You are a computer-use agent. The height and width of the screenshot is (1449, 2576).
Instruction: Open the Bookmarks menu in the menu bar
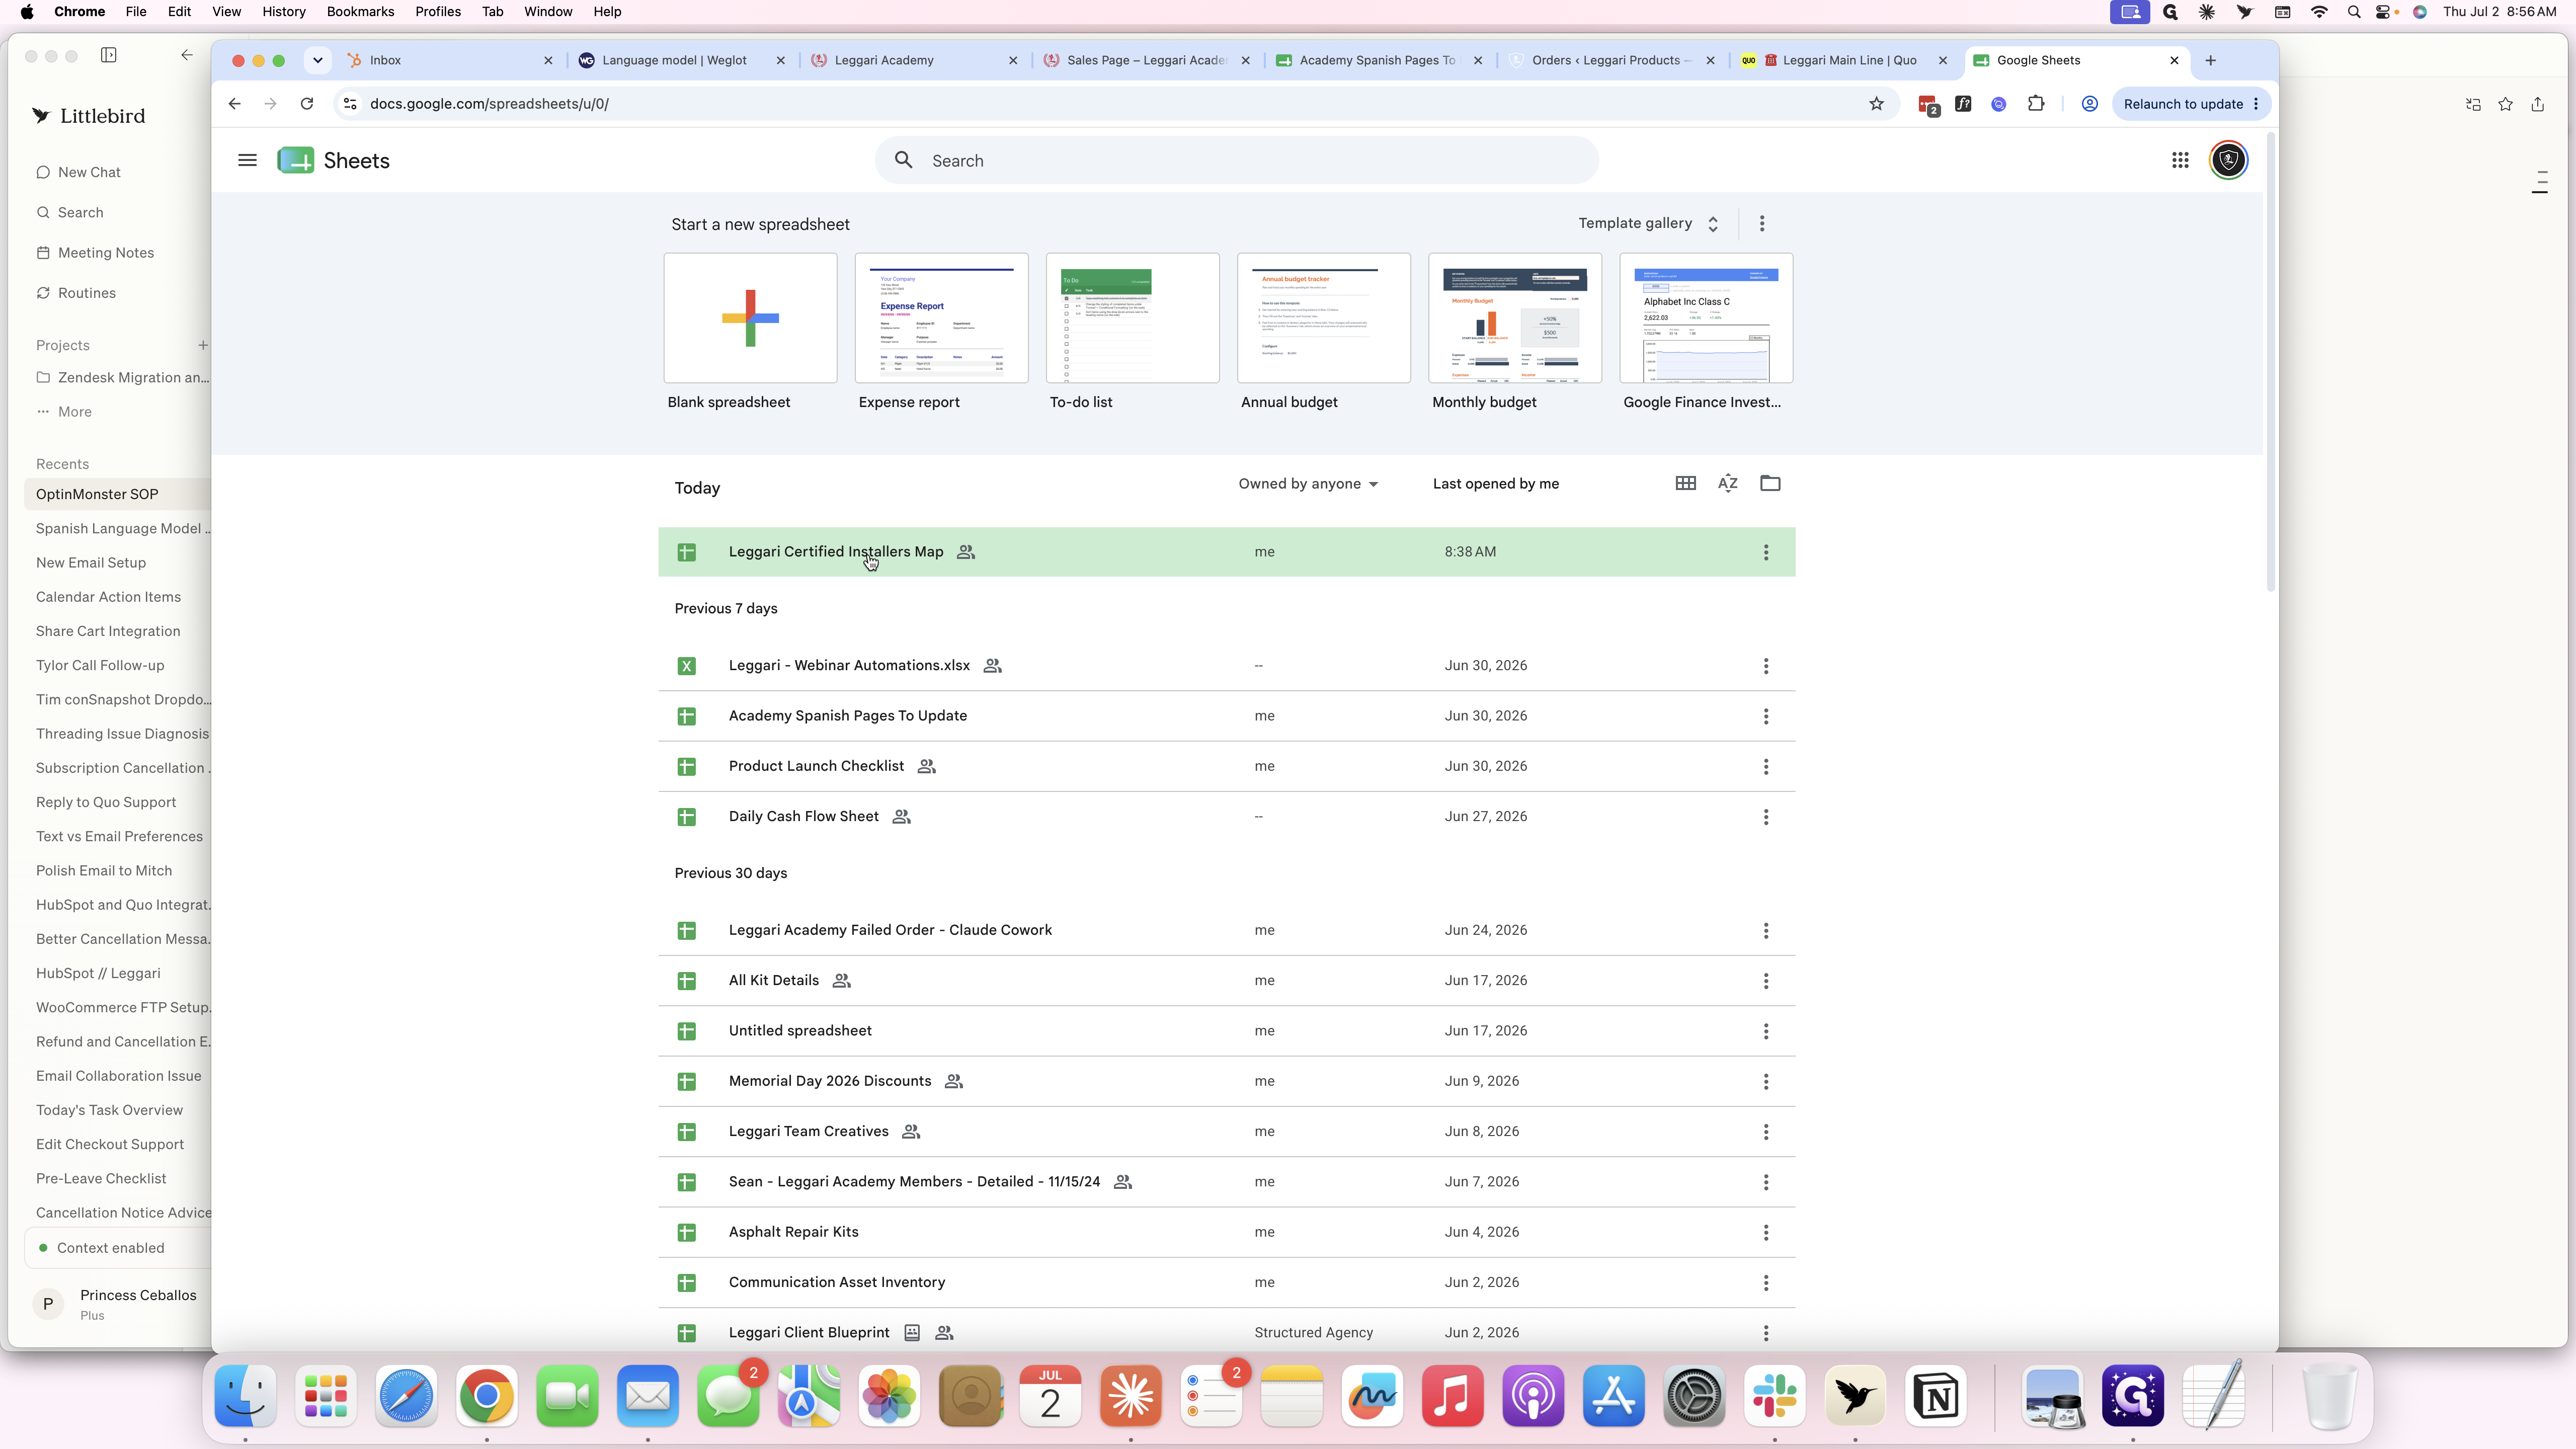(x=360, y=12)
